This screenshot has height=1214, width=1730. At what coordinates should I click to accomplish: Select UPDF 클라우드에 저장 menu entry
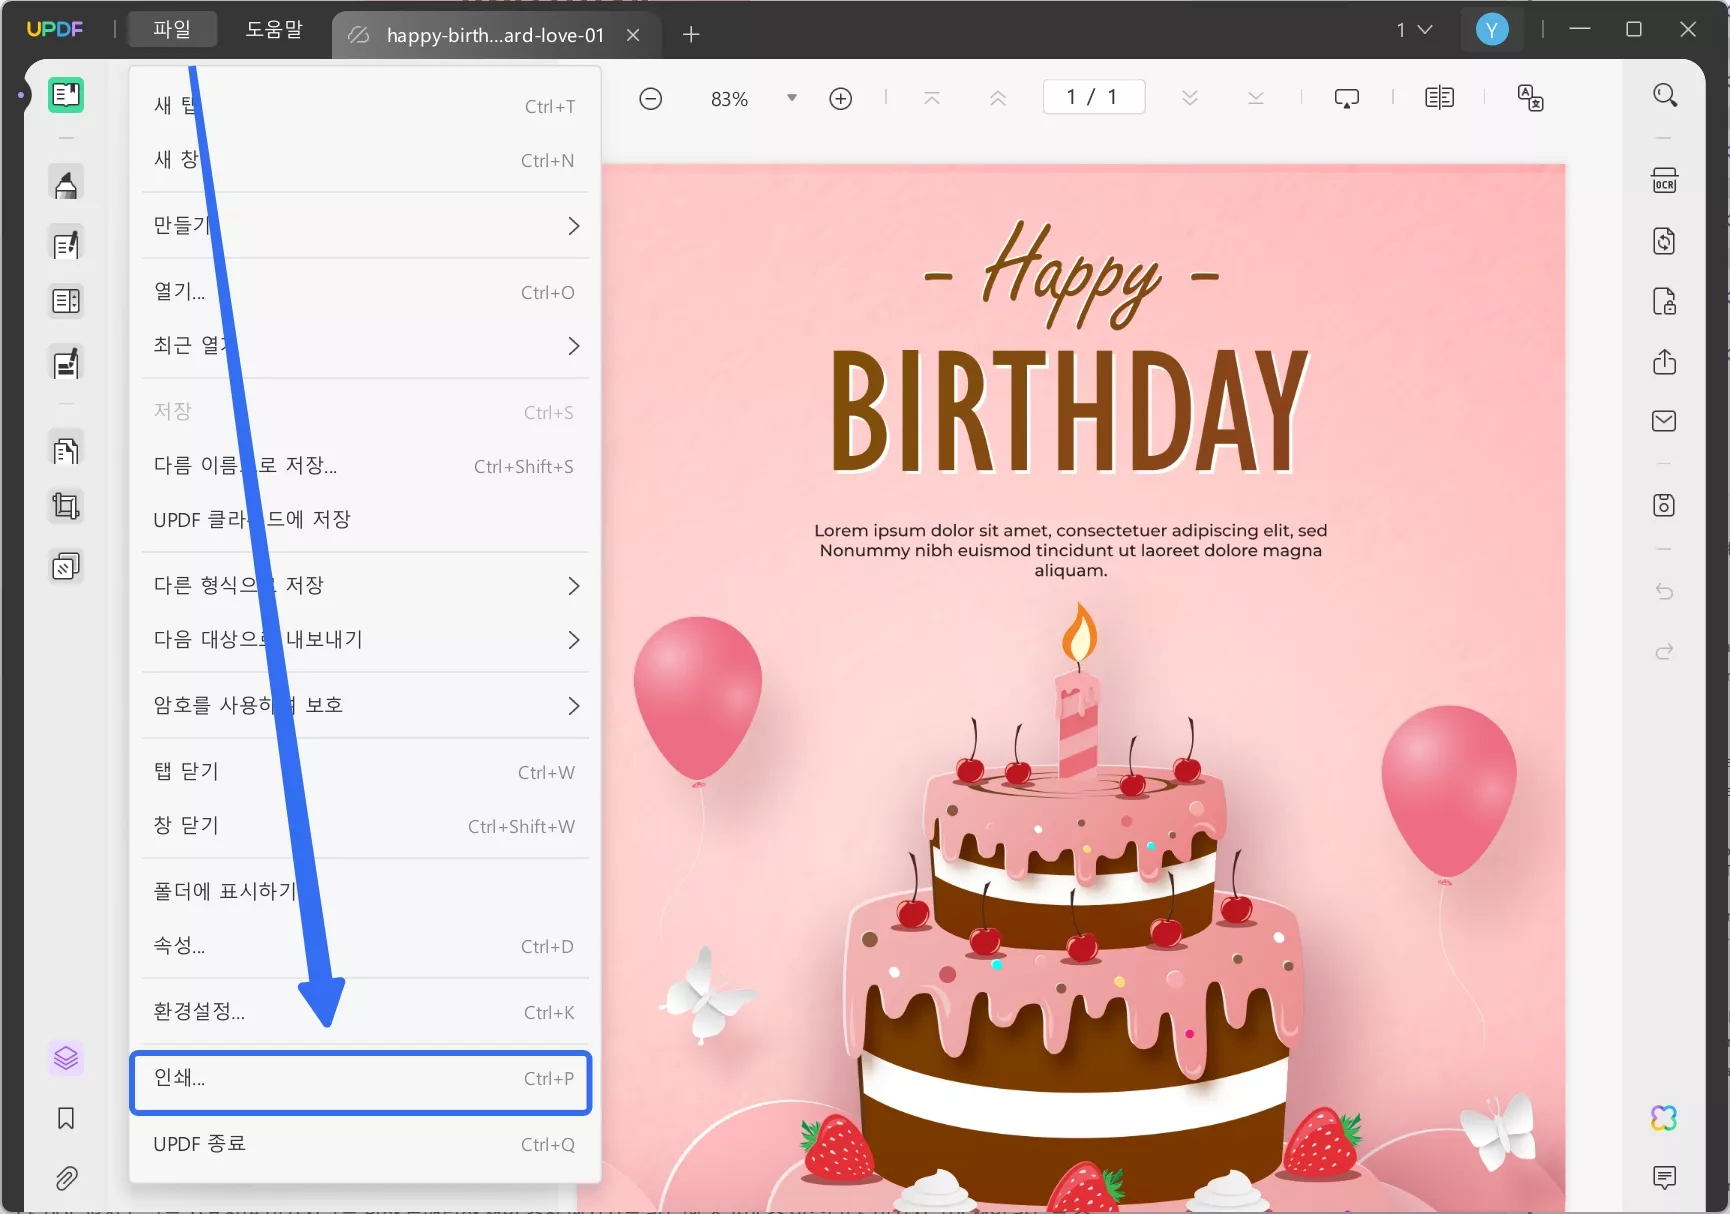coord(365,520)
